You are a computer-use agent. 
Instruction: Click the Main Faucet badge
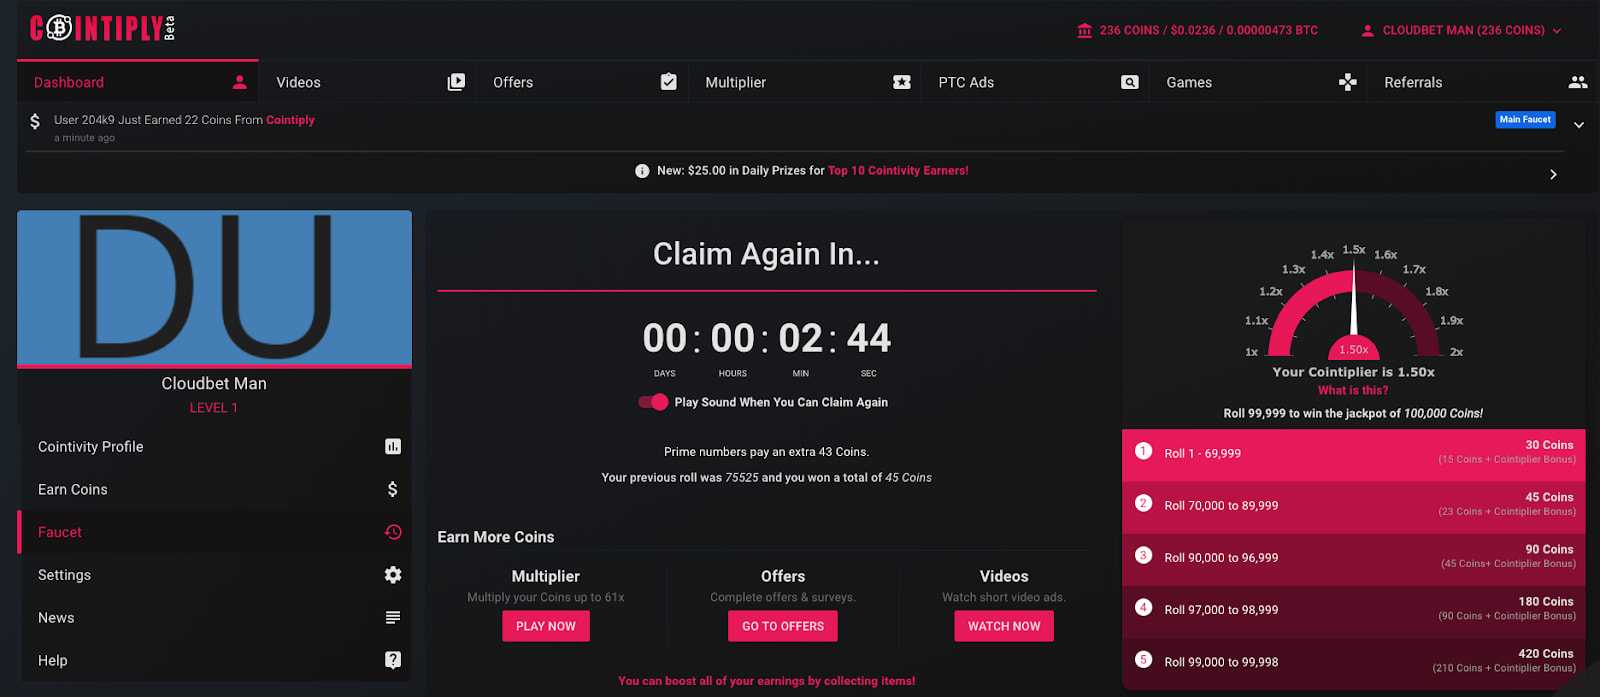[1525, 119]
